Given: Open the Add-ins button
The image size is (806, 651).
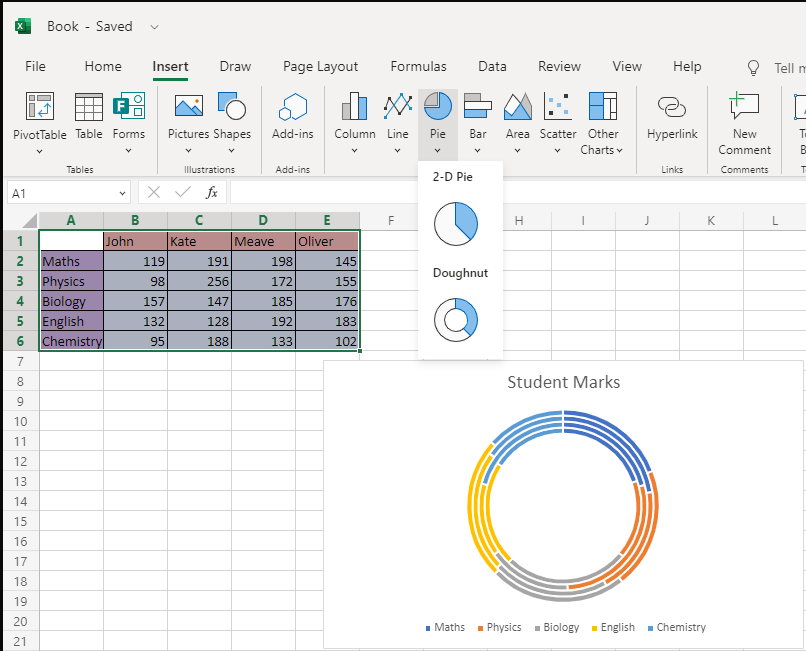Looking at the screenshot, I should pyautogui.click(x=293, y=115).
